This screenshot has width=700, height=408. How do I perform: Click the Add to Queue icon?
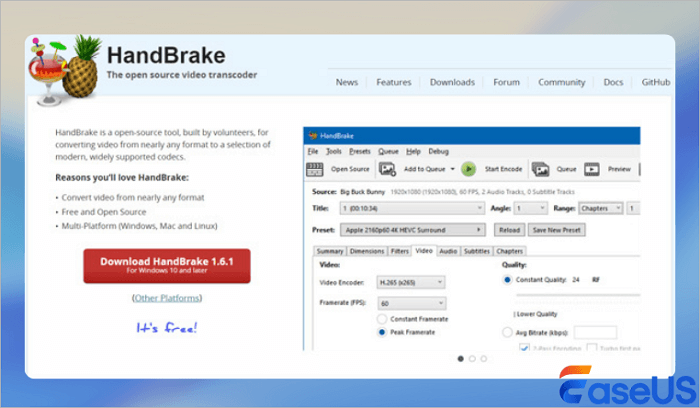[389, 170]
